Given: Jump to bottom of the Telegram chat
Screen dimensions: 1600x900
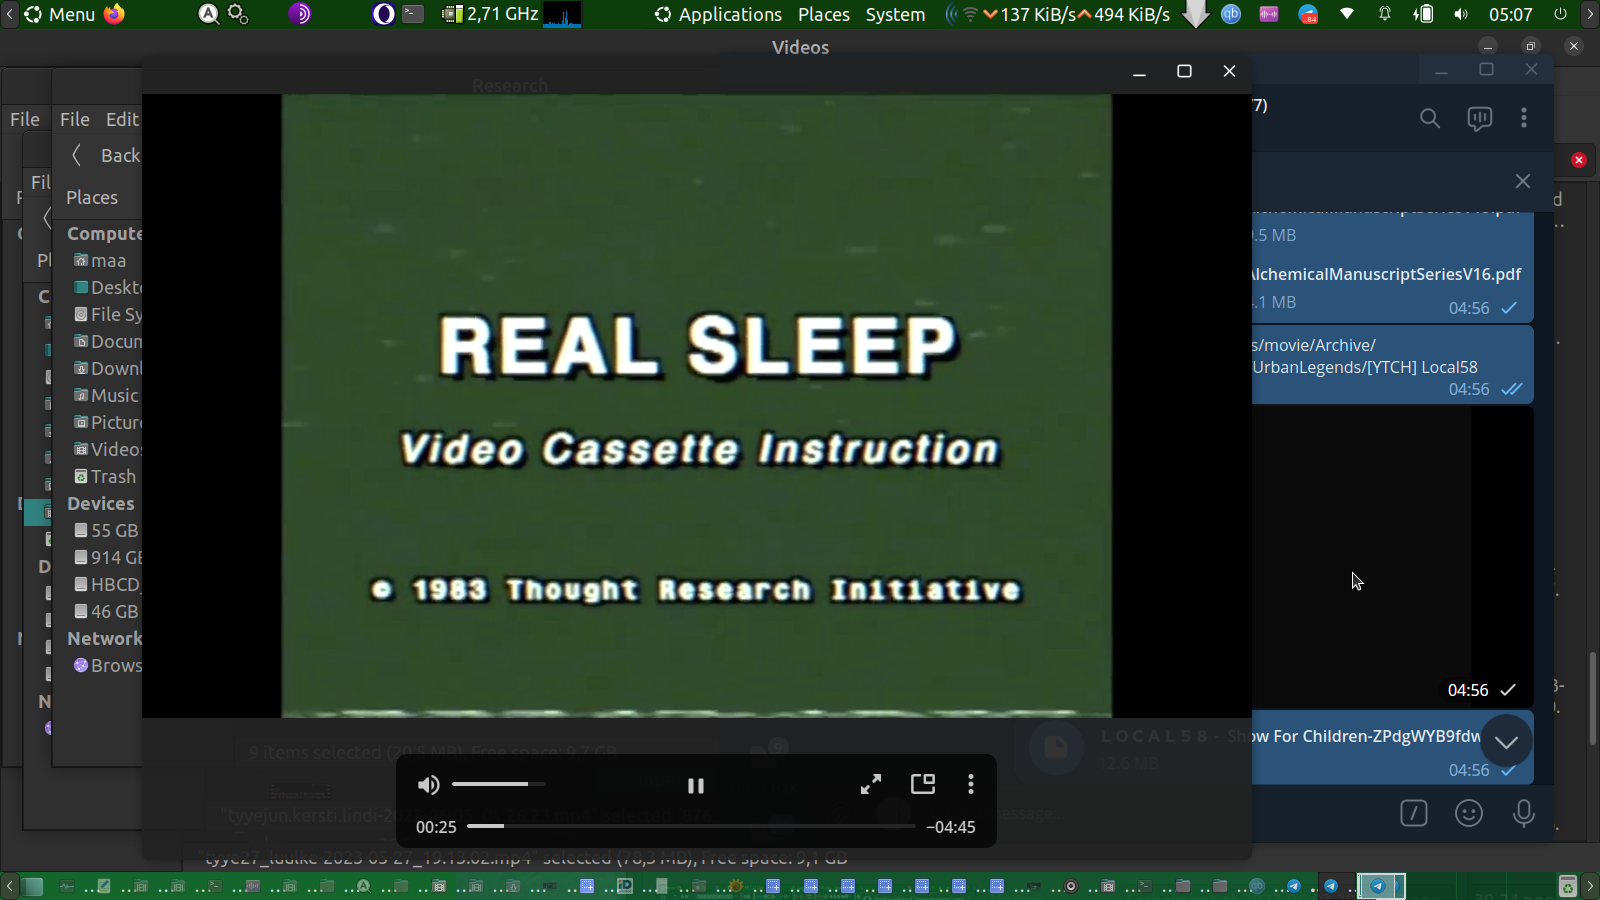Looking at the screenshot, I should [x=1507, y=741].
